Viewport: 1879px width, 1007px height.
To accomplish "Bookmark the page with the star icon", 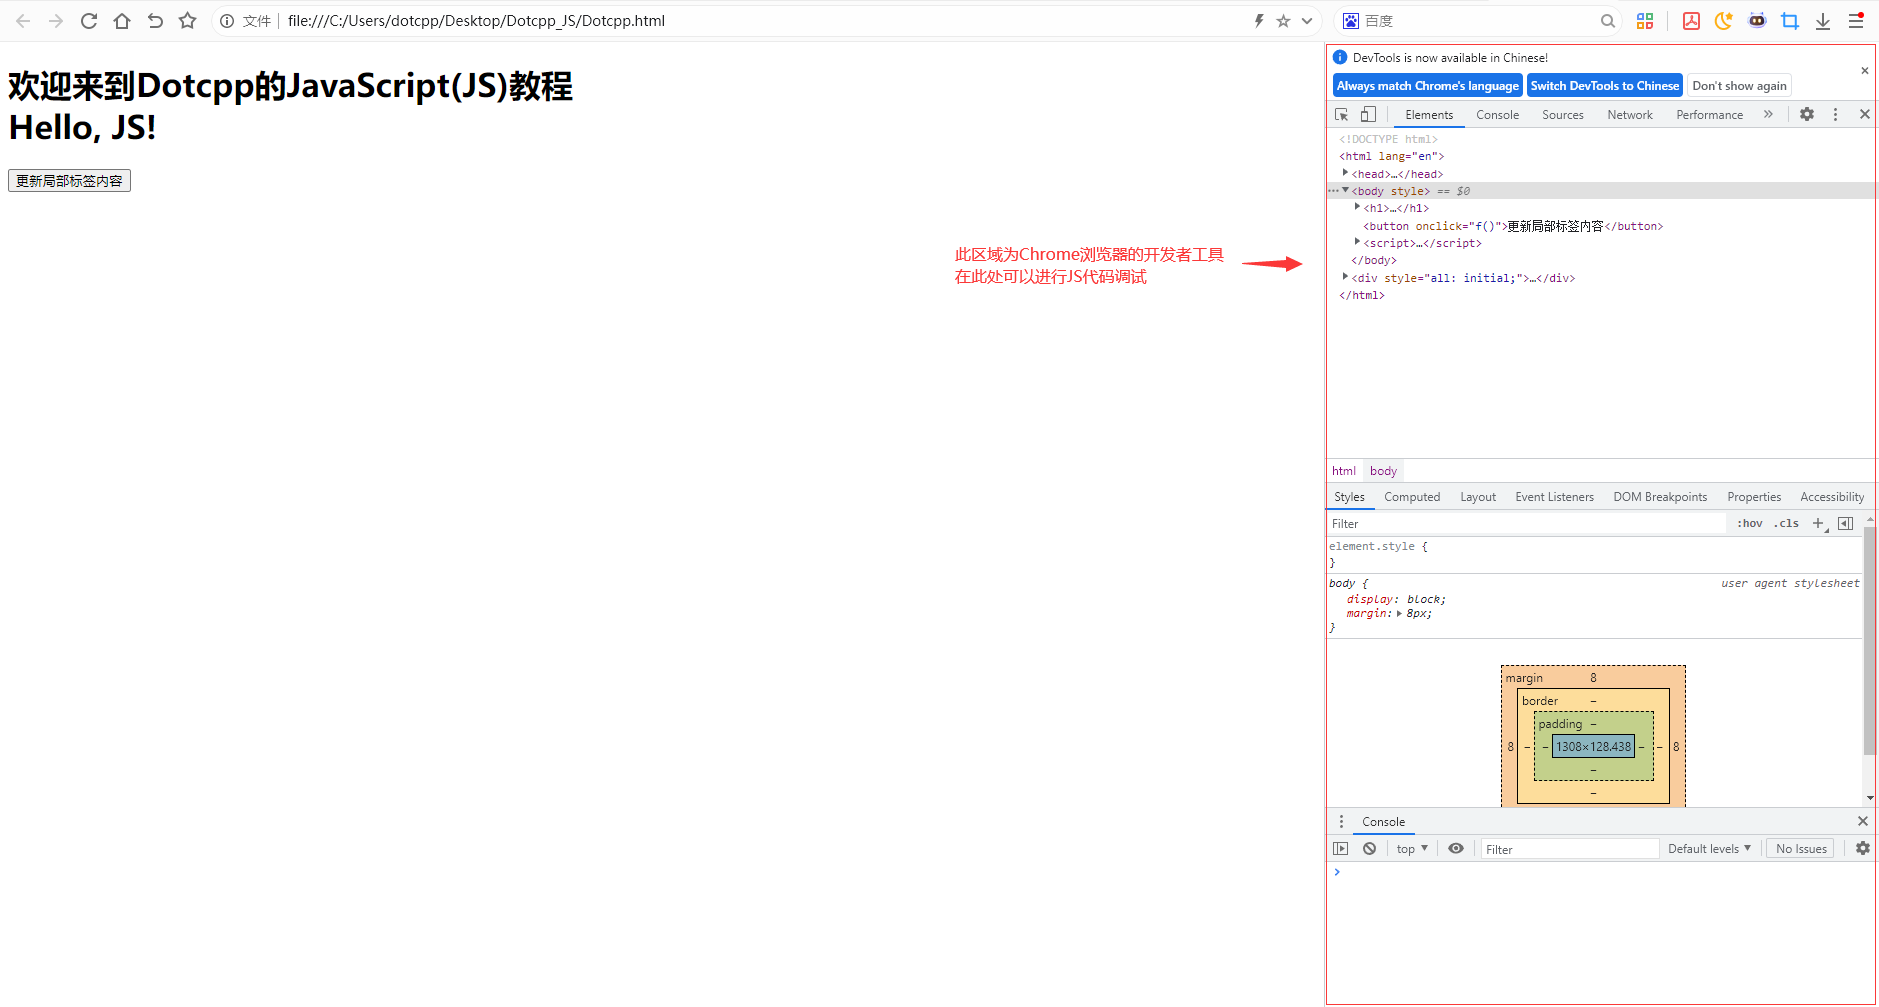I will coord(188,20).
